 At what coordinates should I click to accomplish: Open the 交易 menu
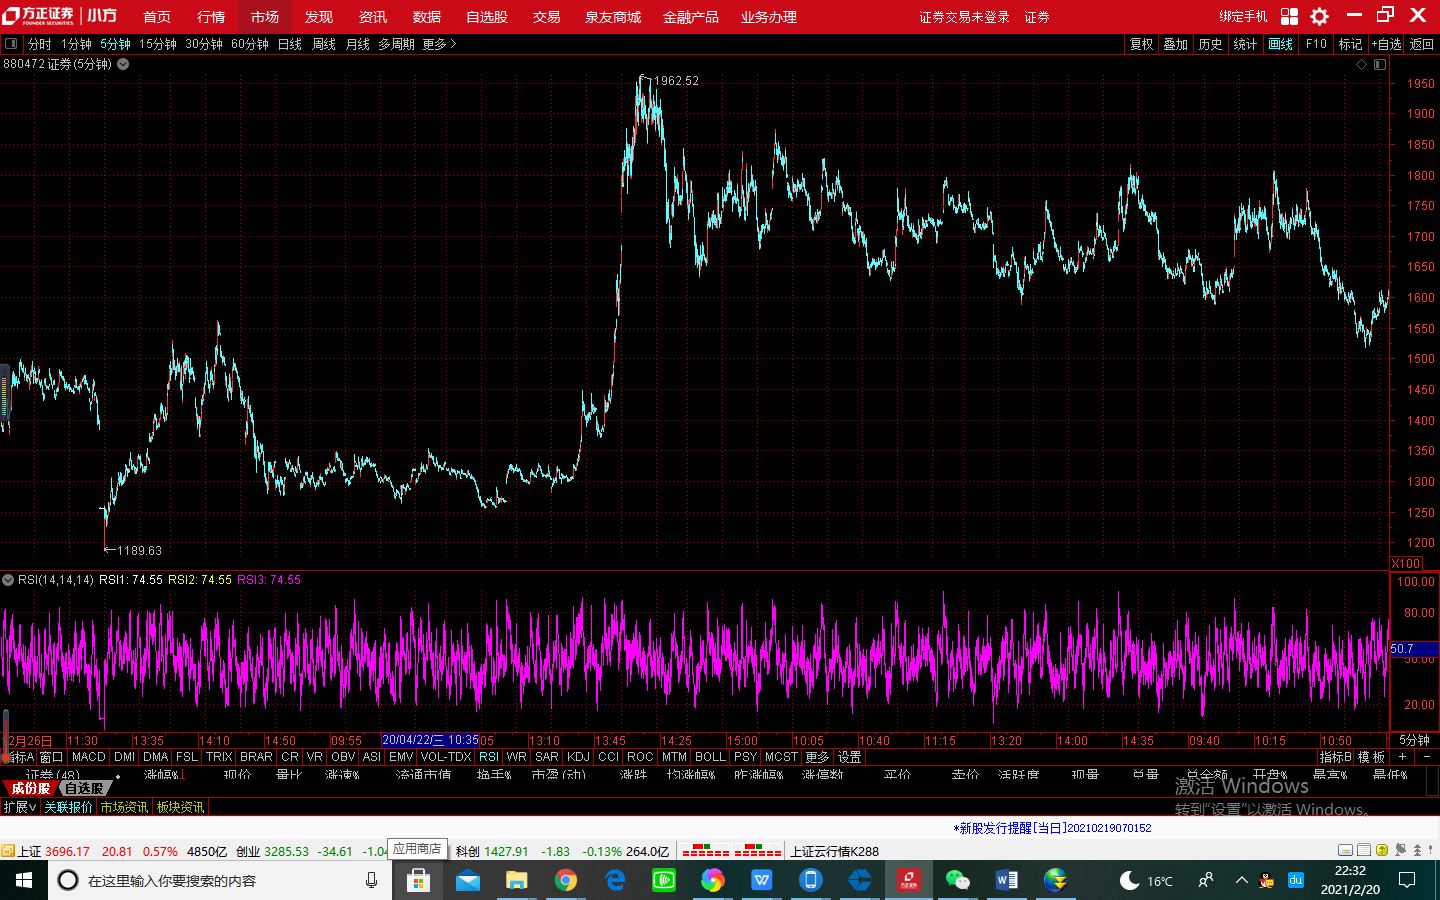click(x=546, y=17)
